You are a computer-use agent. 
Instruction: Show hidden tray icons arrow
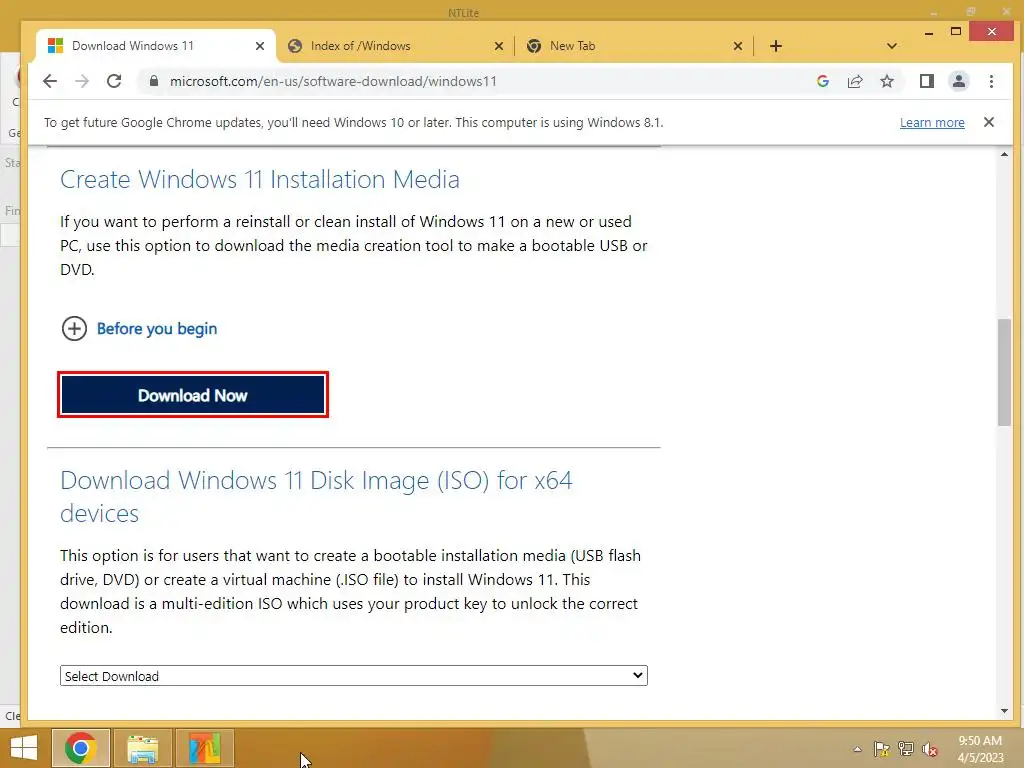click(857, 749)
